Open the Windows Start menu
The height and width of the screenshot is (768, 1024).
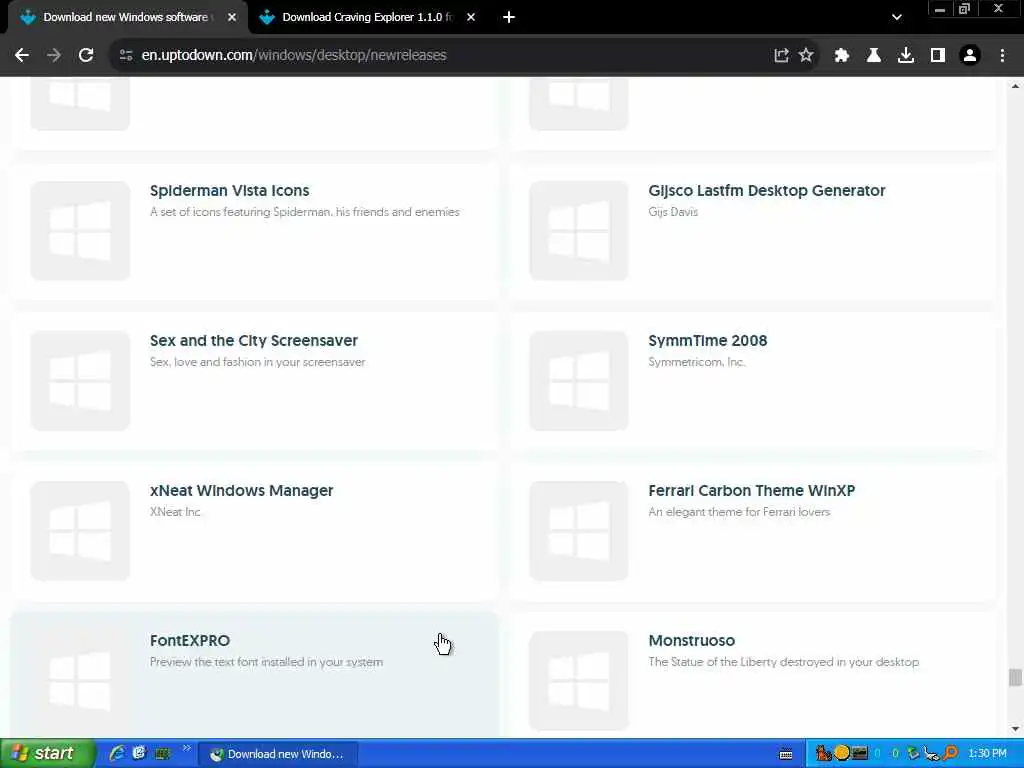point(47,754)
